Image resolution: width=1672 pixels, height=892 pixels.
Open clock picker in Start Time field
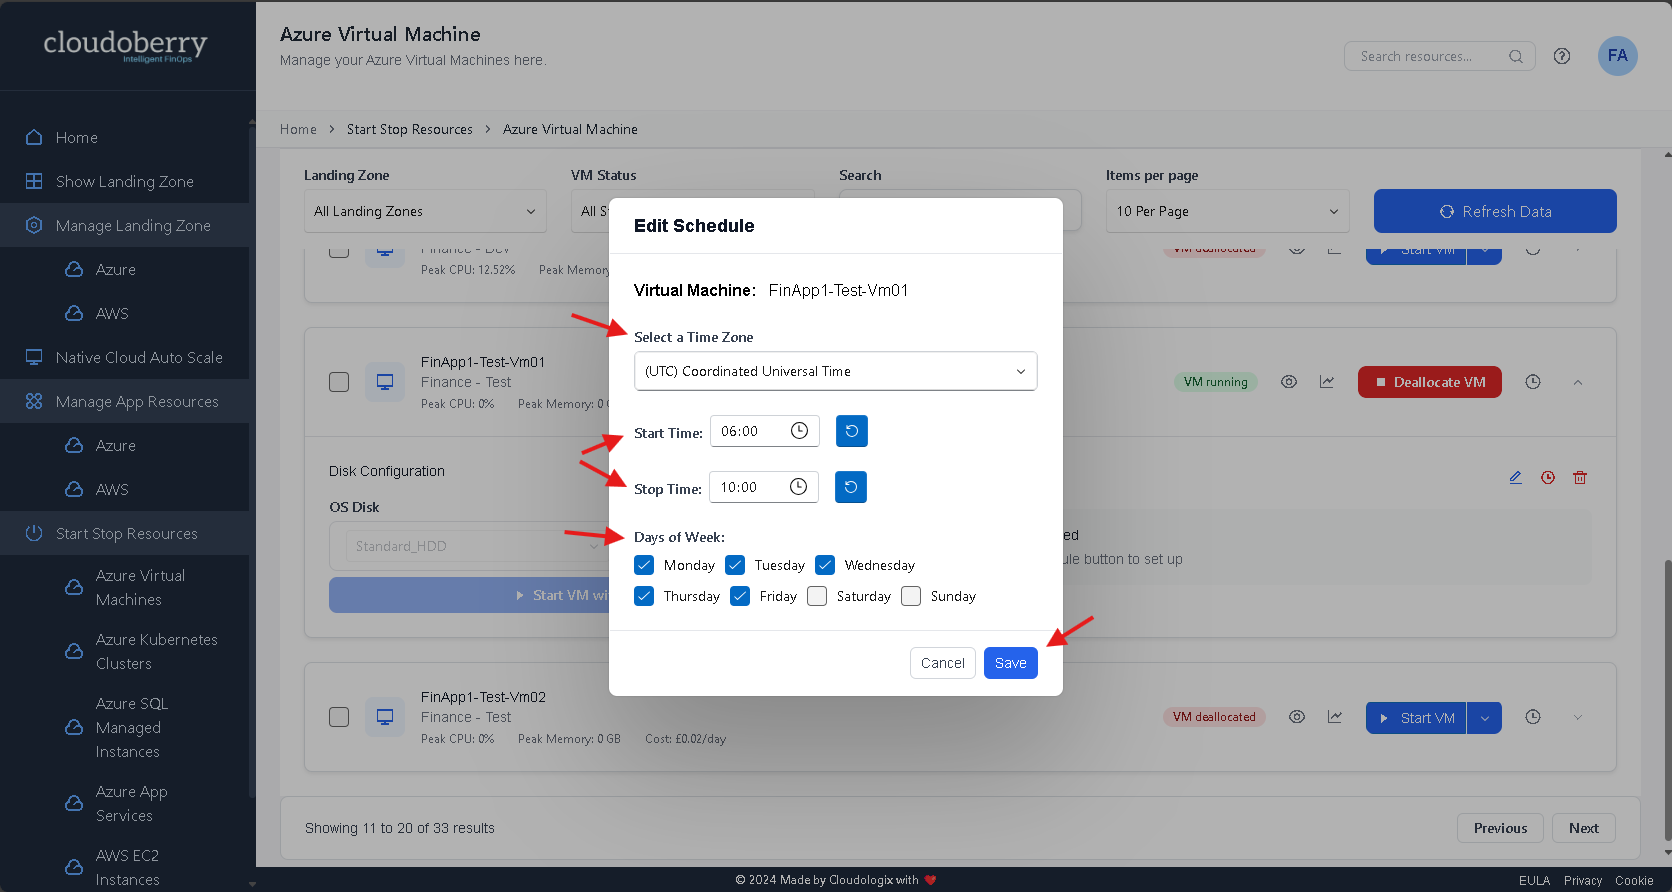coord(799,431)
